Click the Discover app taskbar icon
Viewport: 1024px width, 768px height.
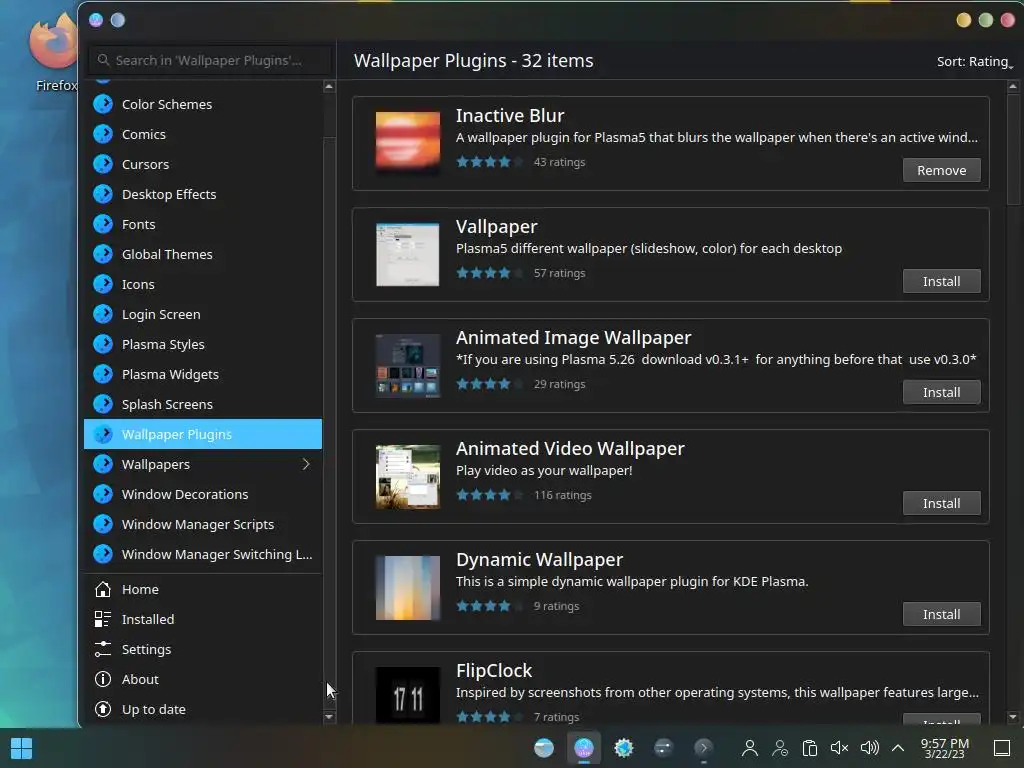pyautogui.click(x=584, y=748)
